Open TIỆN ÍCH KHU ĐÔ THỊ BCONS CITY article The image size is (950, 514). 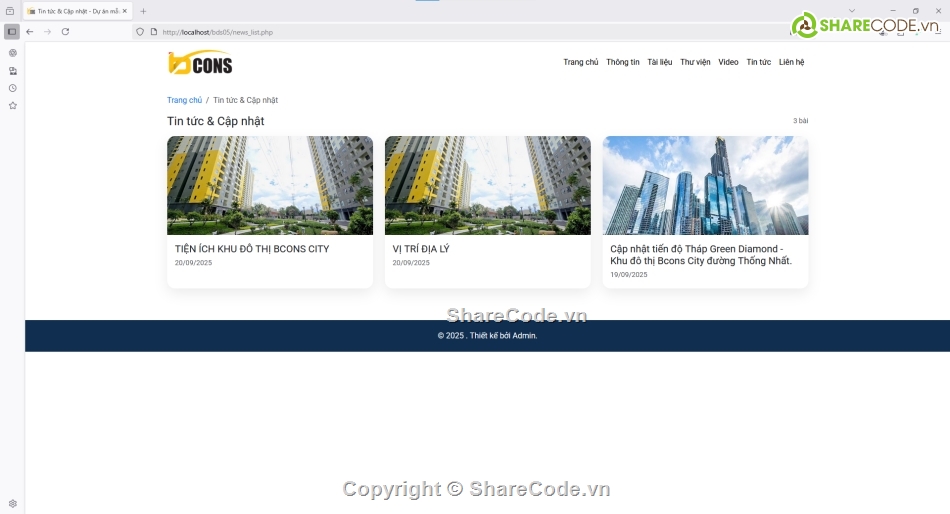coord(252,249)
